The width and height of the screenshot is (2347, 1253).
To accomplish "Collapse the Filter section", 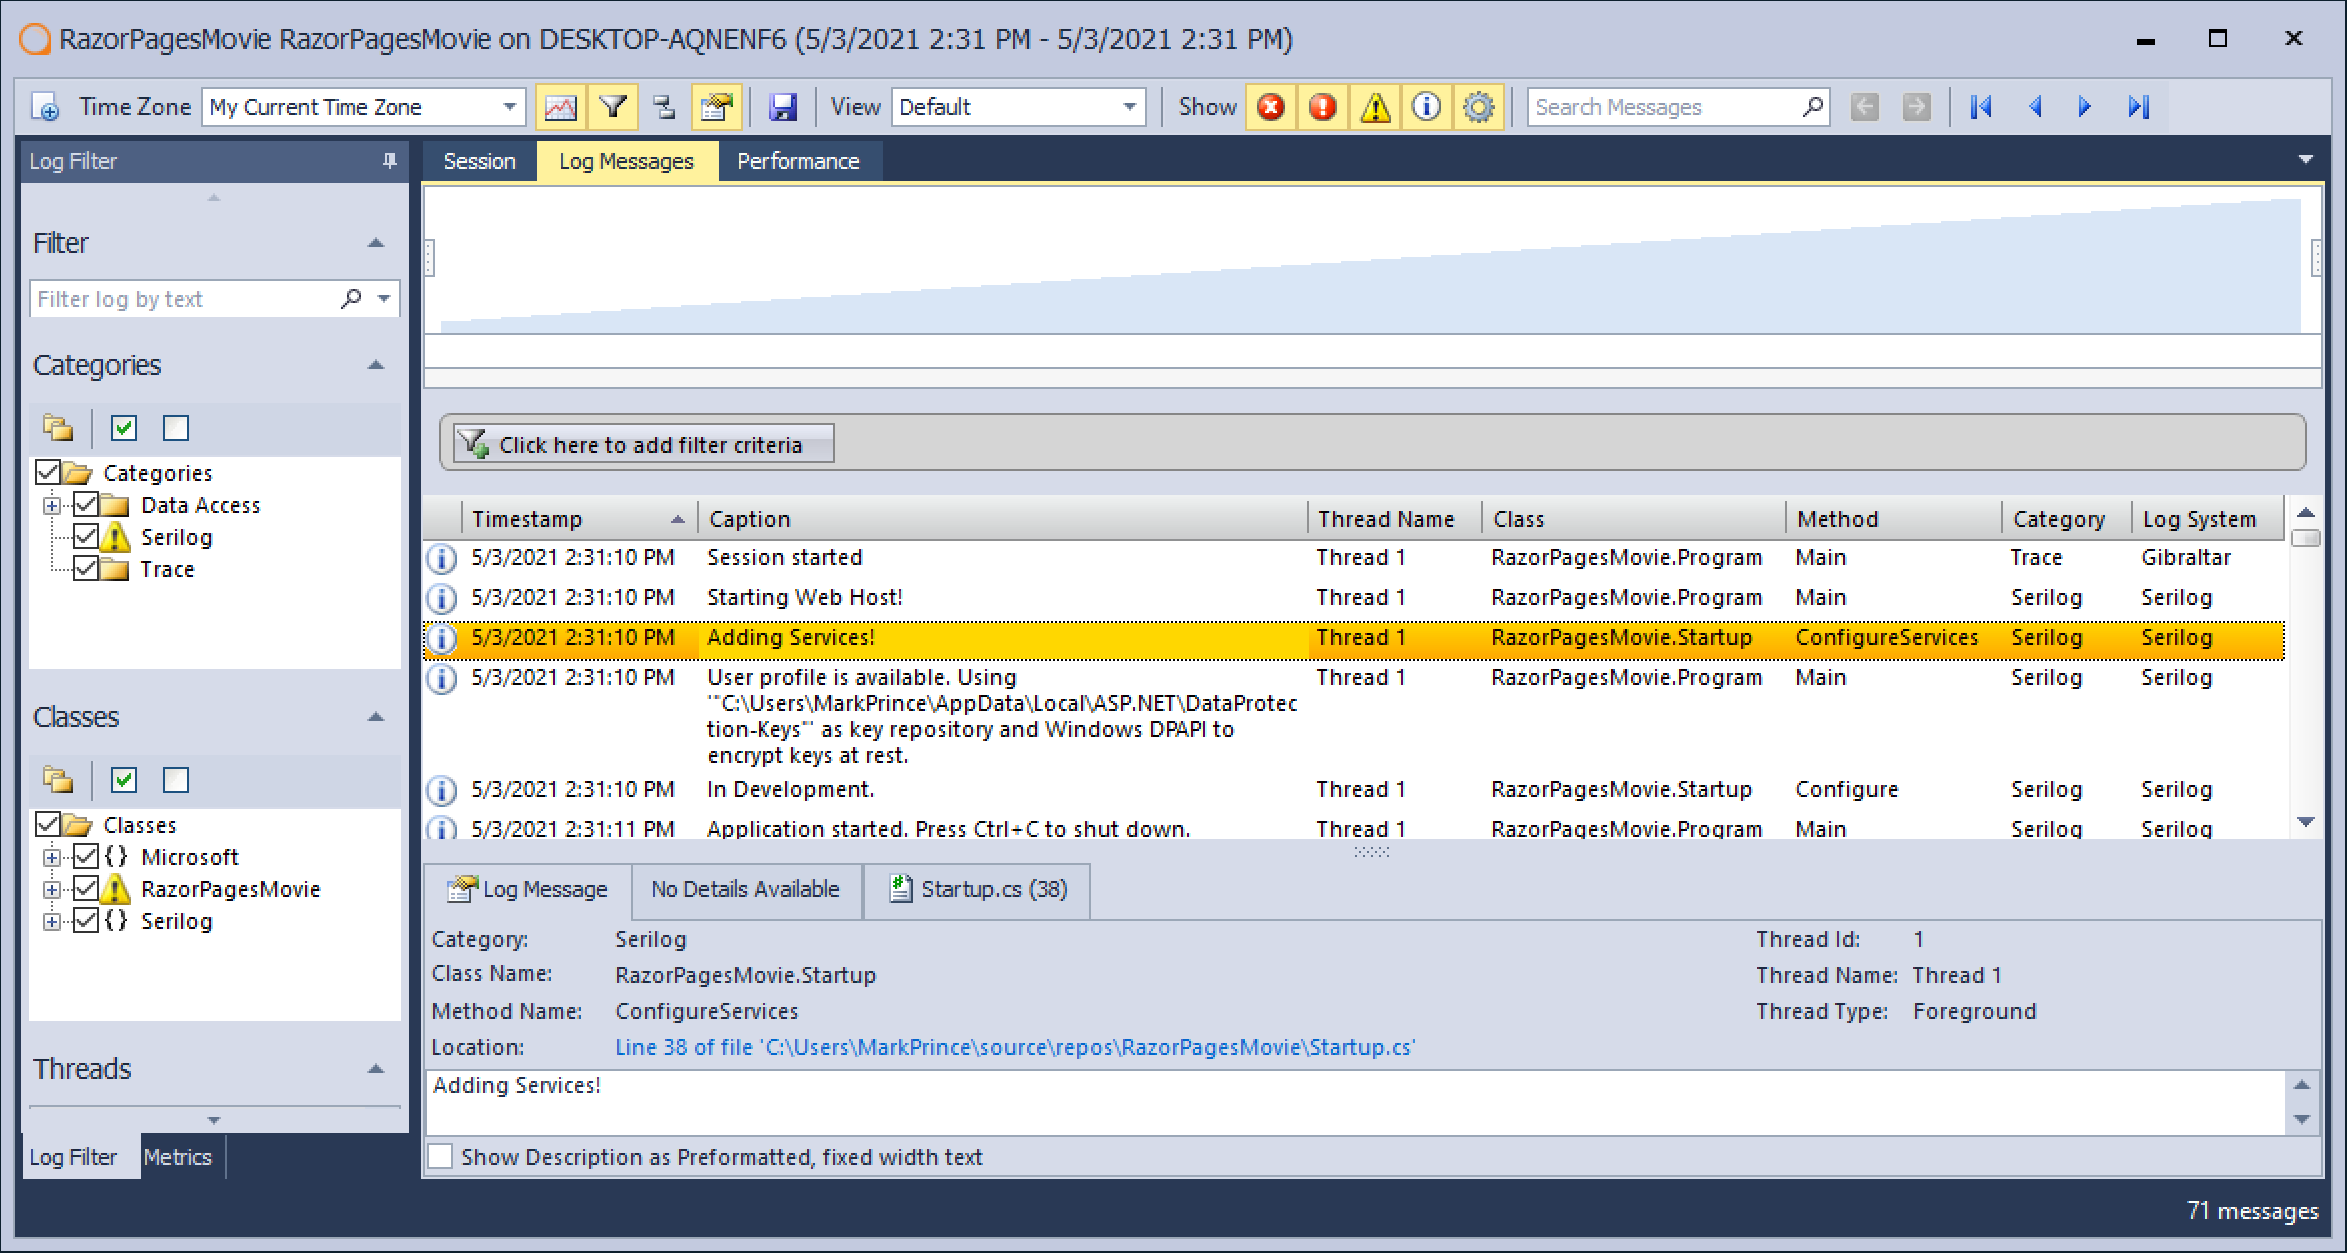I will pyautogui.click(x=376, y=243).
